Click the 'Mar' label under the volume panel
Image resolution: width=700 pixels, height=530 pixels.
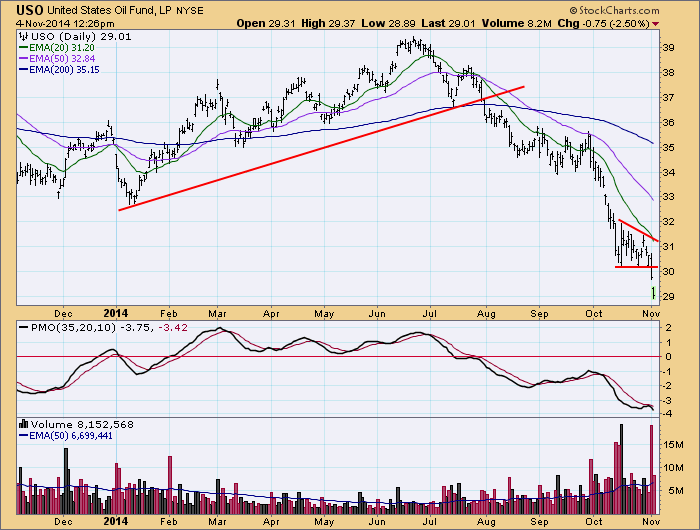point(217,521)
